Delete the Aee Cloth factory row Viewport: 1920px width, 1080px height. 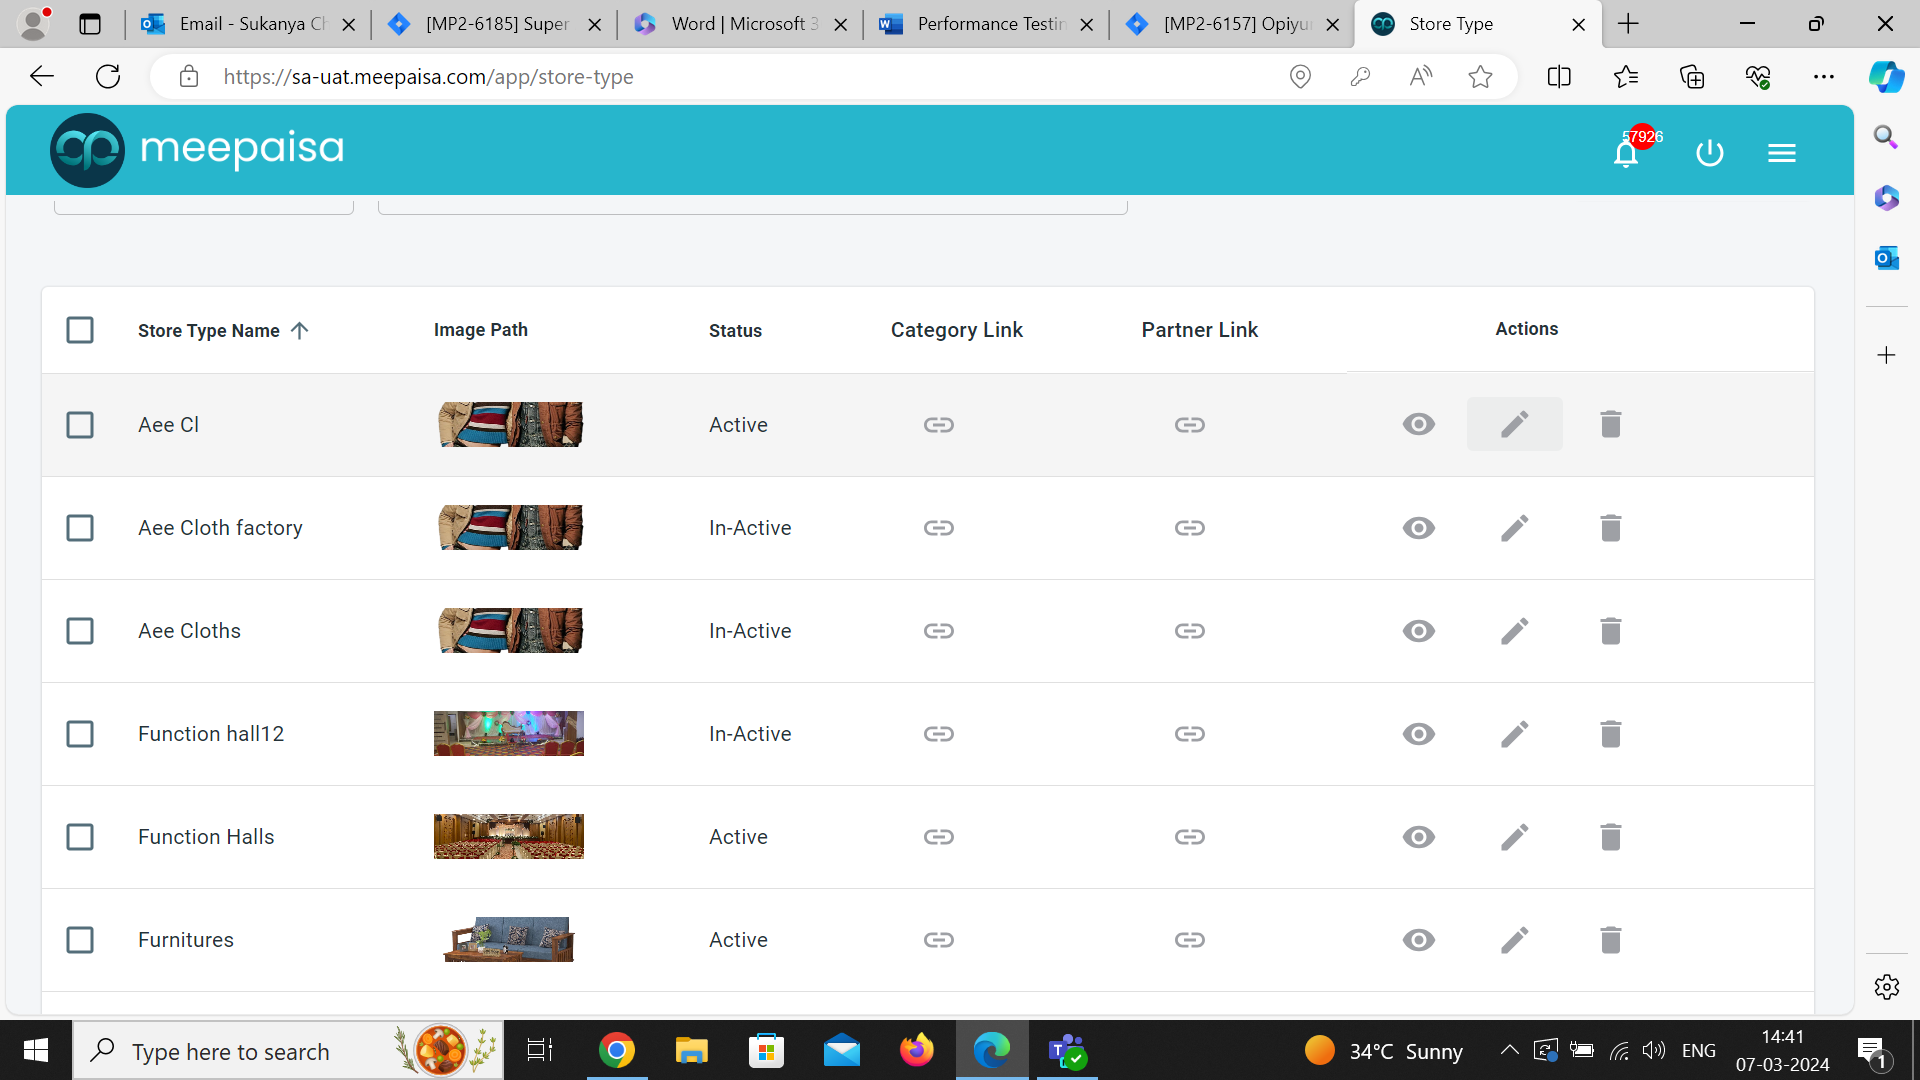point(1611,528)
